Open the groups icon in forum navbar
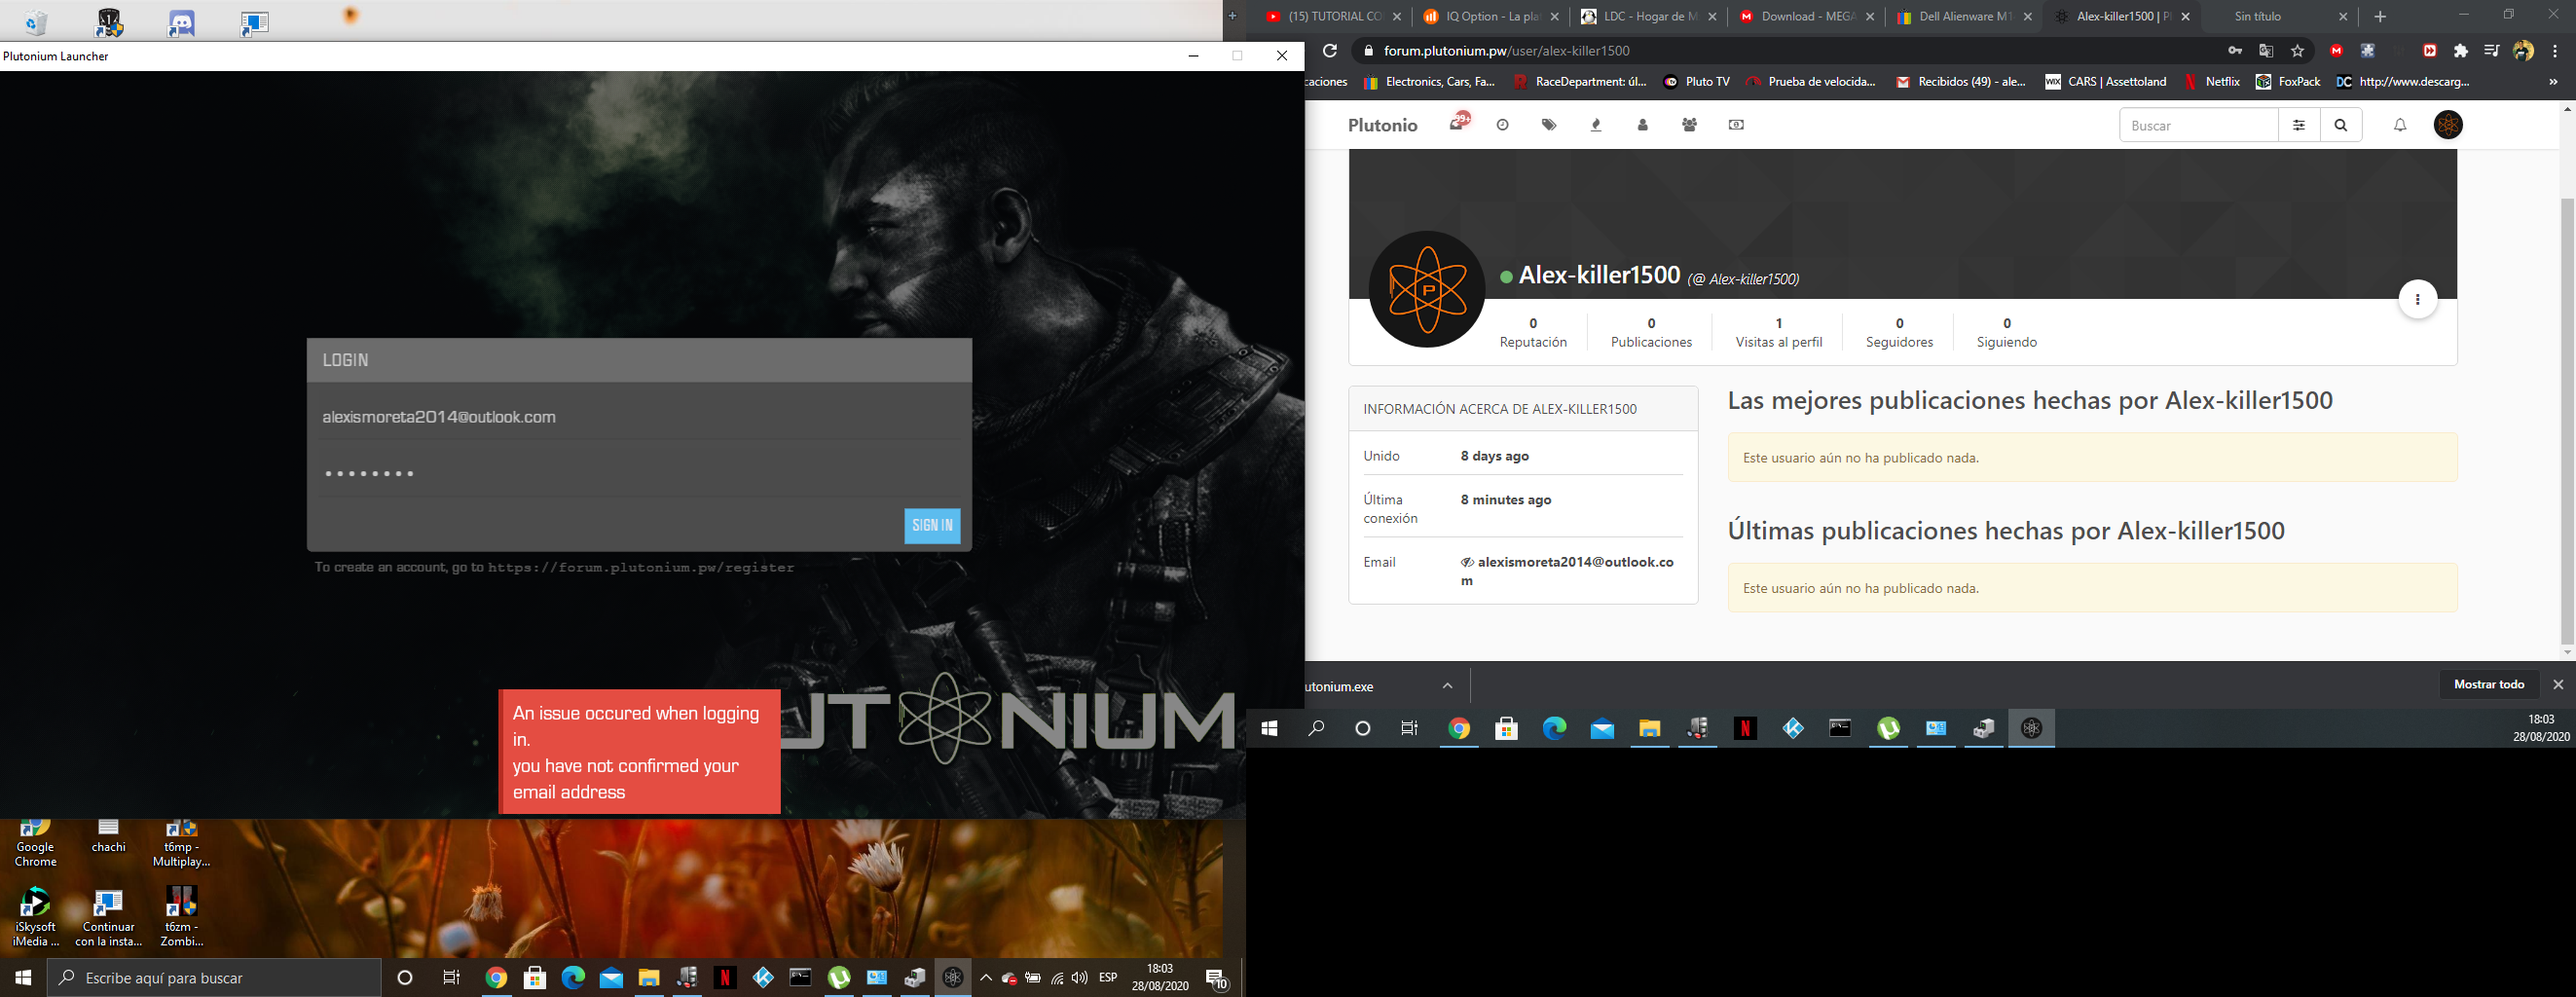This screenshot has height=997, width=2576. [1689, 125]
